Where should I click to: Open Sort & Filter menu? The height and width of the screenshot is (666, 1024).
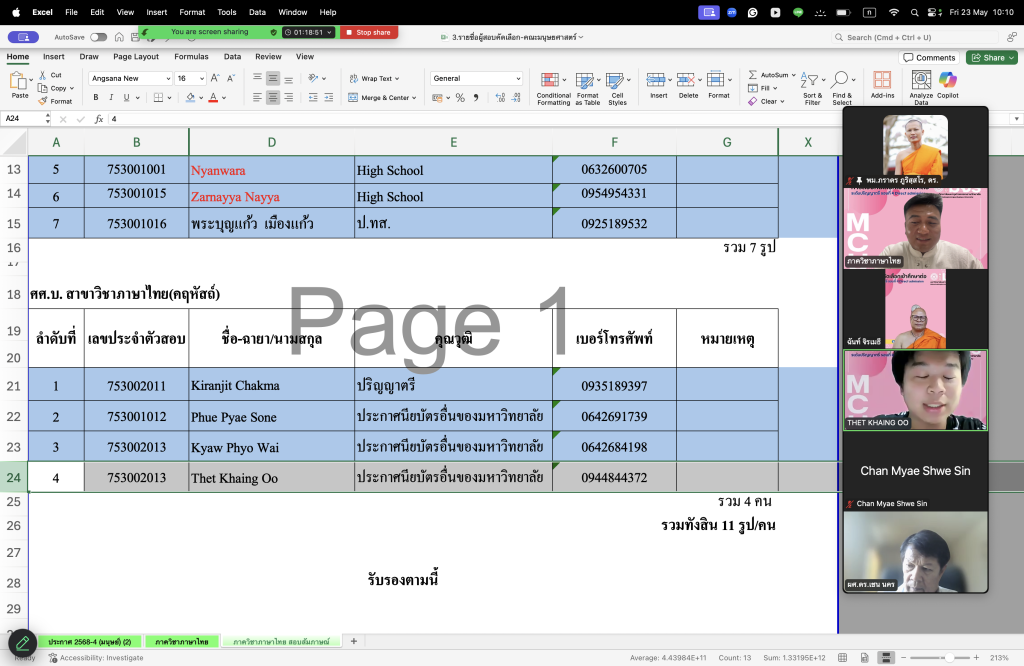click(812, 88)
